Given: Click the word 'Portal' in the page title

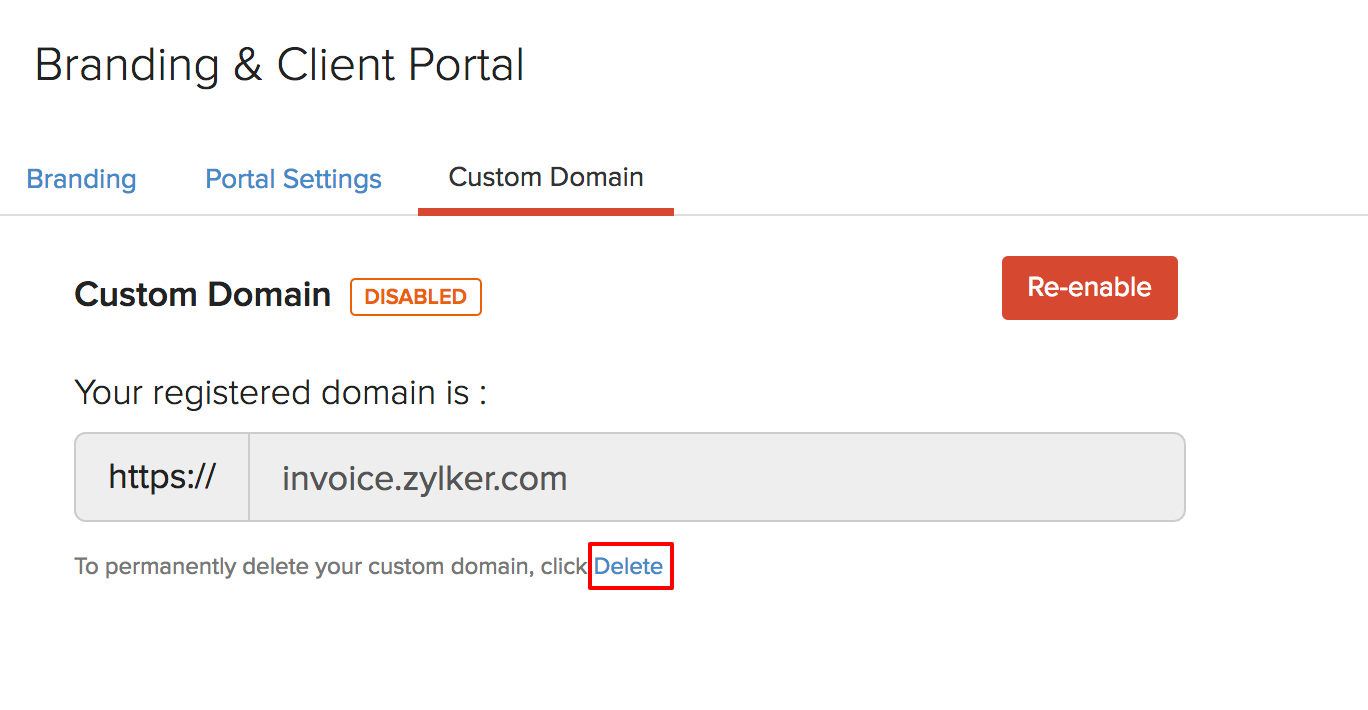Looking at the screenshot, I should pos(466,66).
